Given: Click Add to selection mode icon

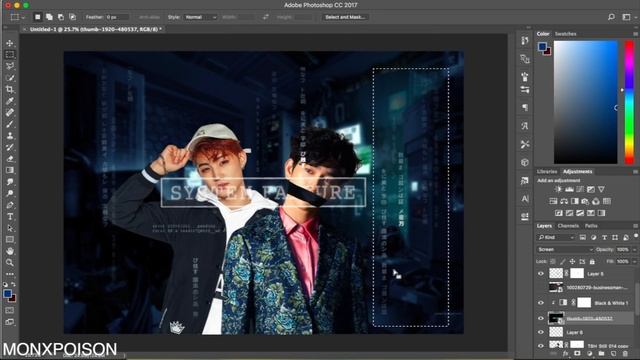Looking at the screenshot, I should coord(49,17).
